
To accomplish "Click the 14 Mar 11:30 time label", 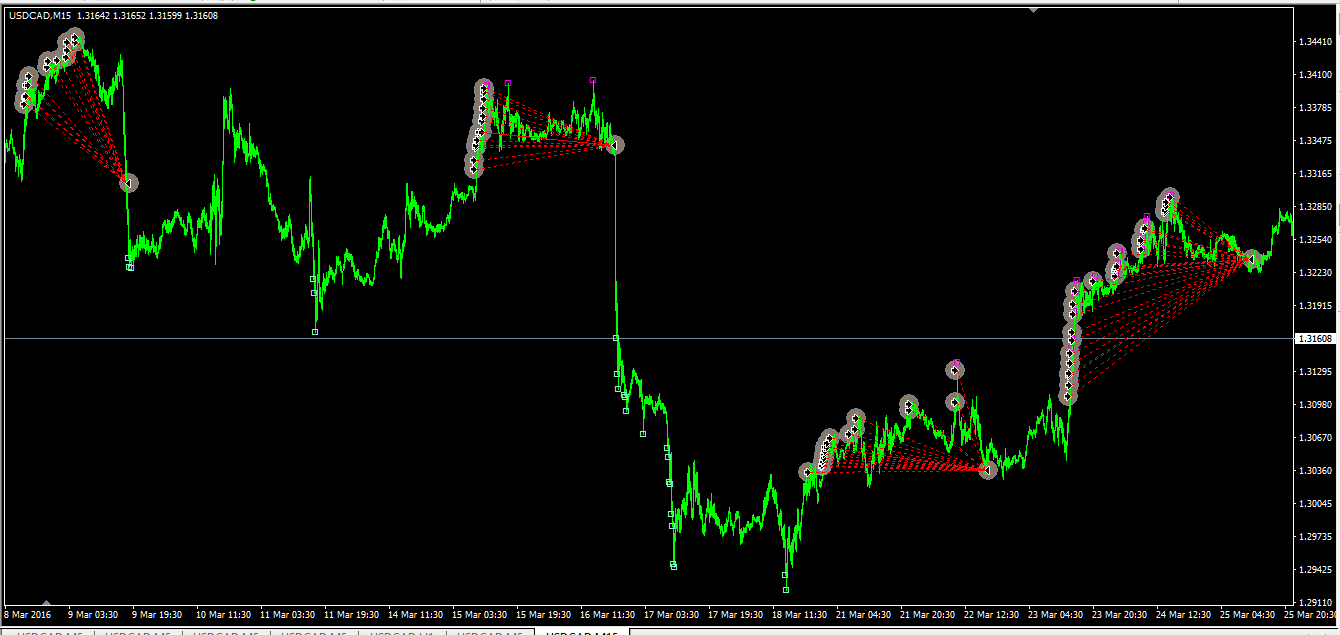I will coord(416,615).
